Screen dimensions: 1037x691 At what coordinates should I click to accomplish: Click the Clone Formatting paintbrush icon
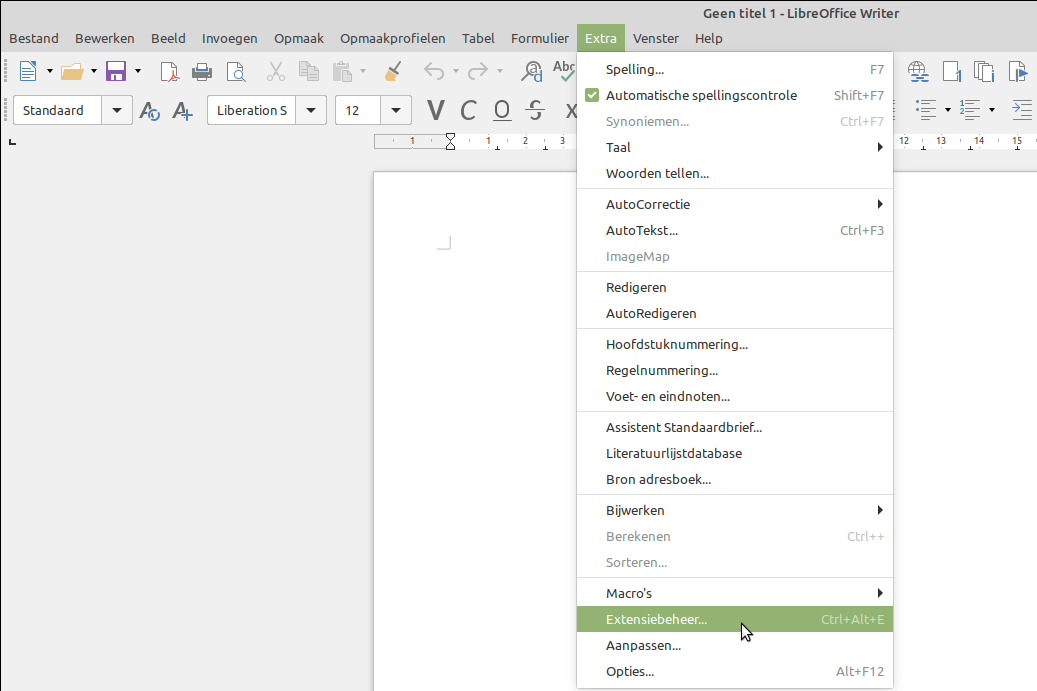tap(393, 71)
